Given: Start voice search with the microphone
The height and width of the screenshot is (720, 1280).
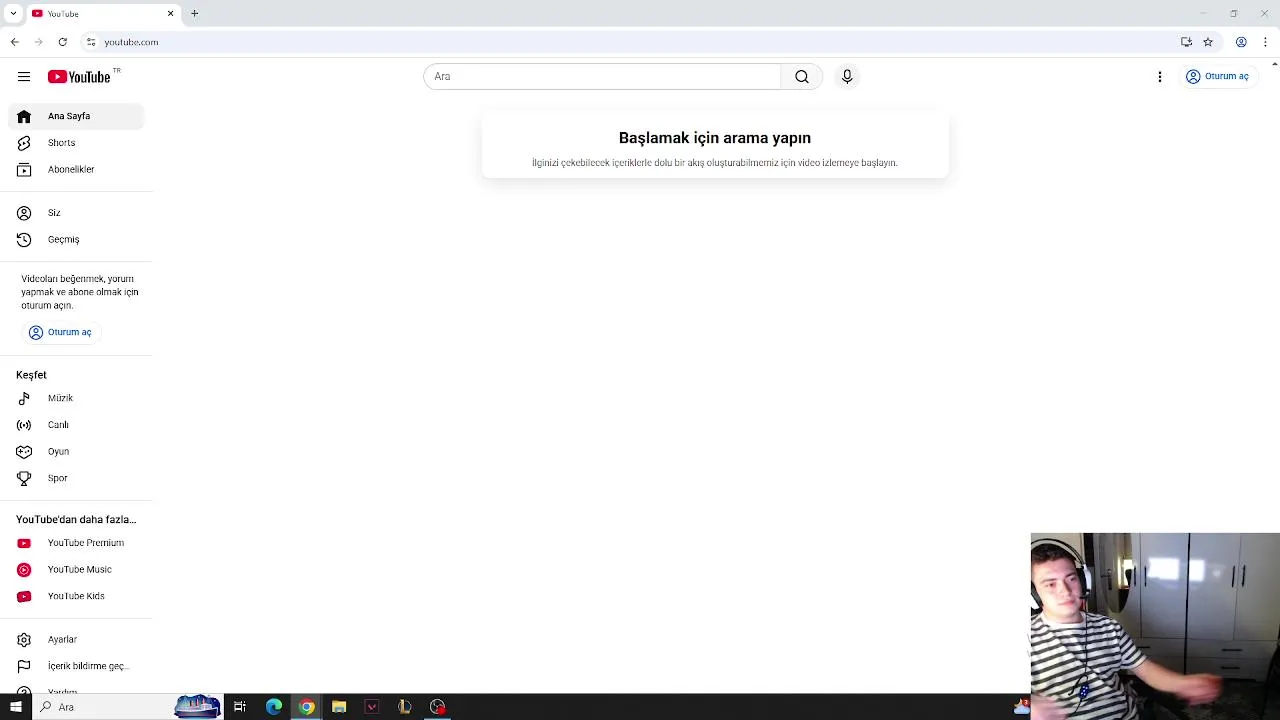Looking at the screenshot, I should pos(847,77).
